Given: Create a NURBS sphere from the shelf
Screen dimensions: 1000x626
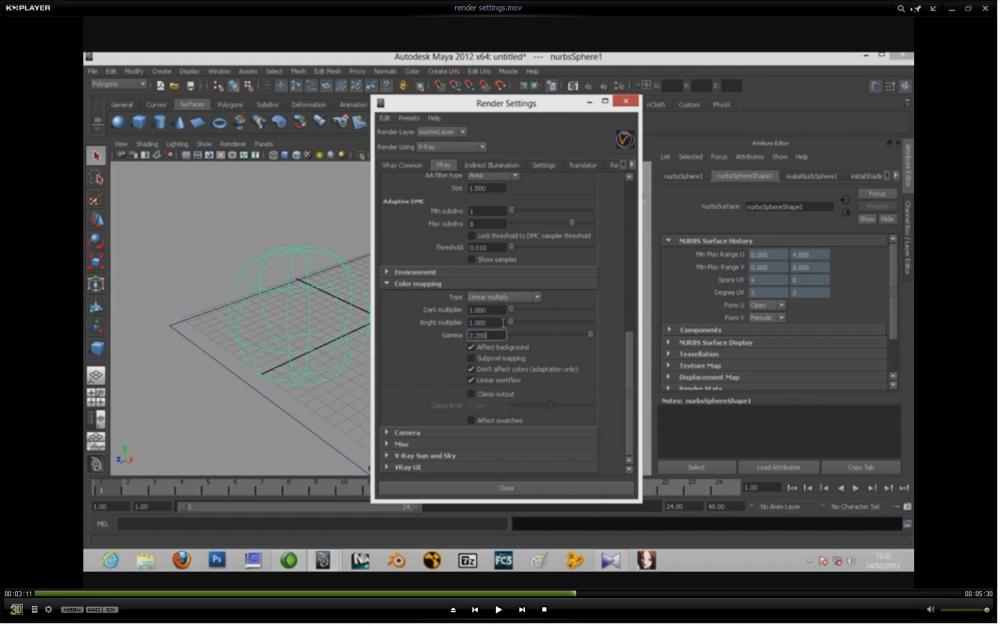Looking at the screenshot, I should pyautogui.click(x=118, y=122).
